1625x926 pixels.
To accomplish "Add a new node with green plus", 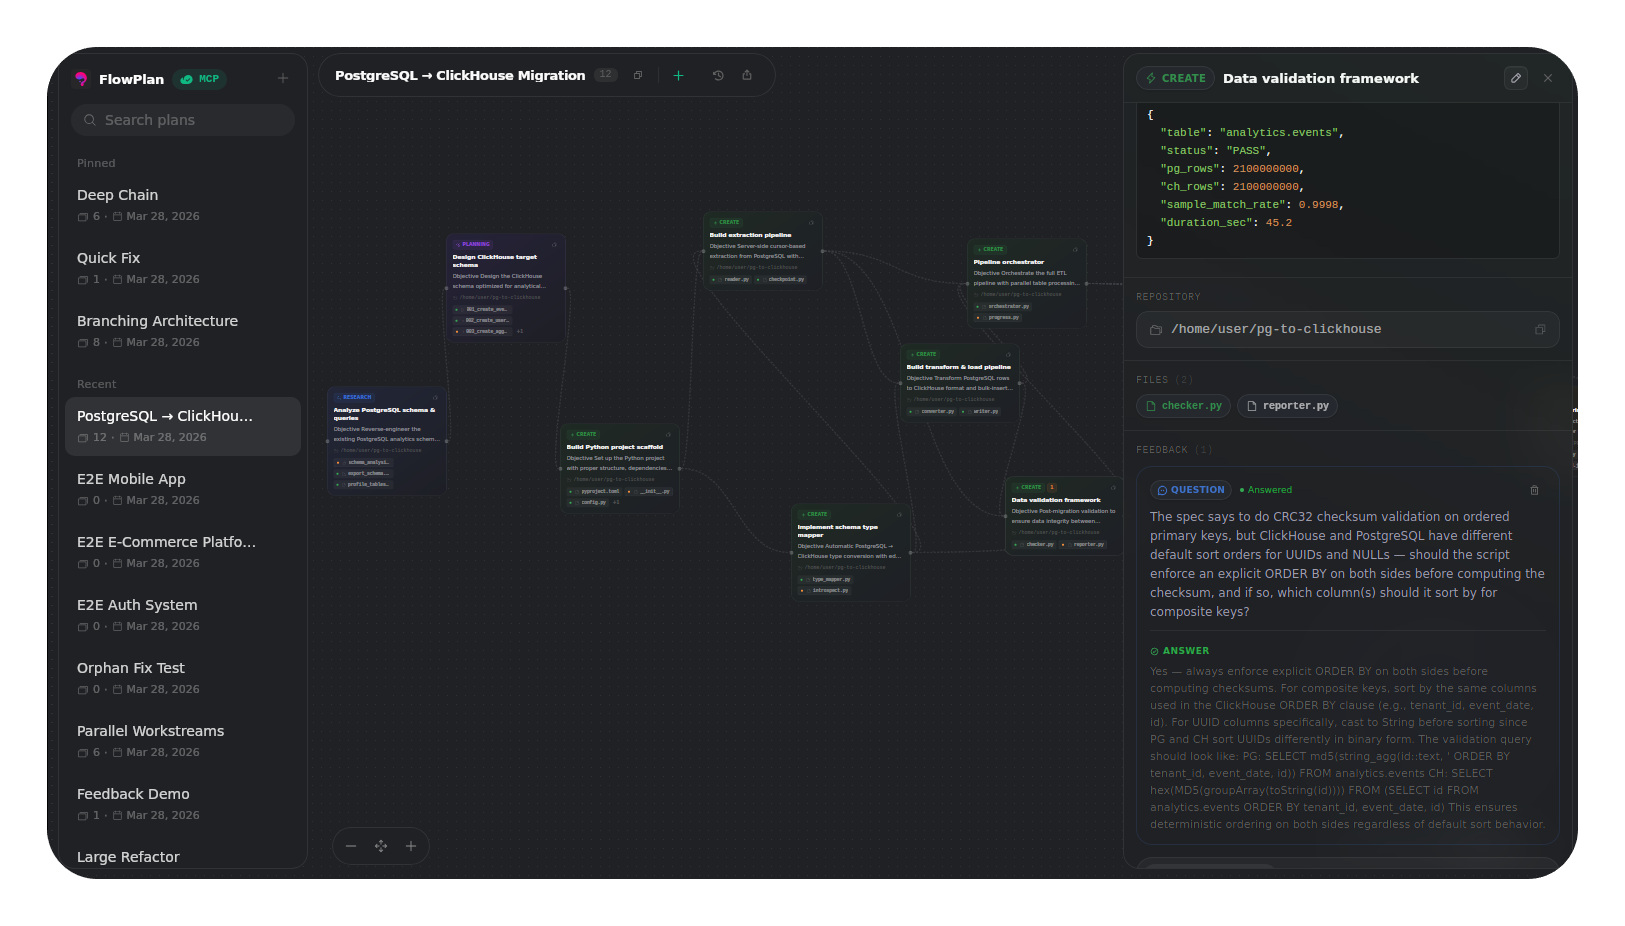I will 678,75.
